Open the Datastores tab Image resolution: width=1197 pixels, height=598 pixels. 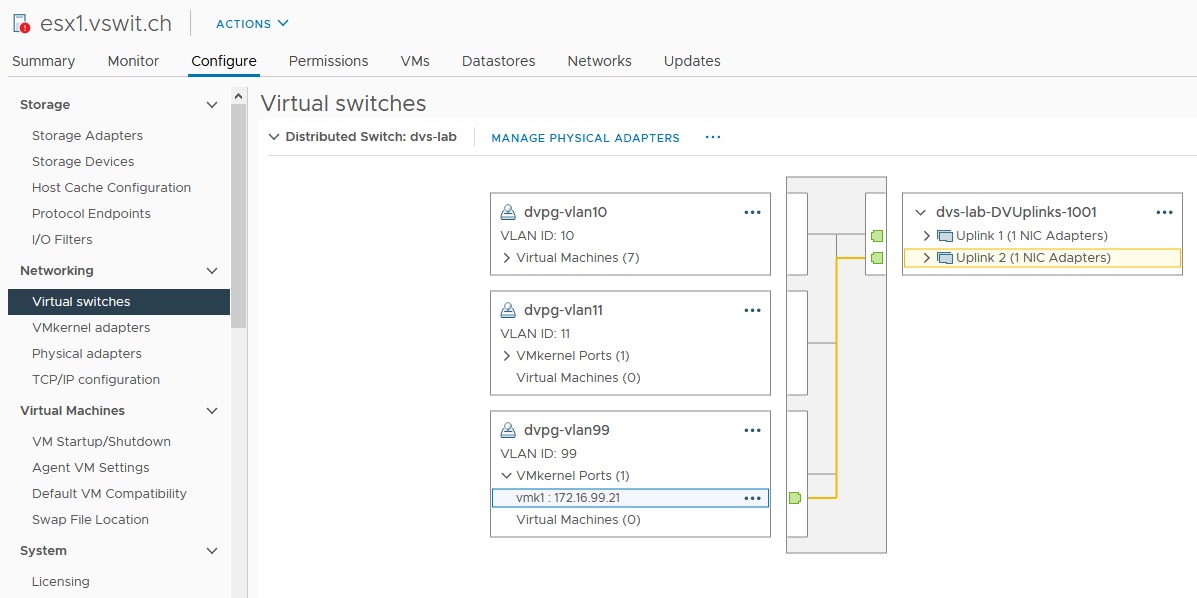pos(498,61)
